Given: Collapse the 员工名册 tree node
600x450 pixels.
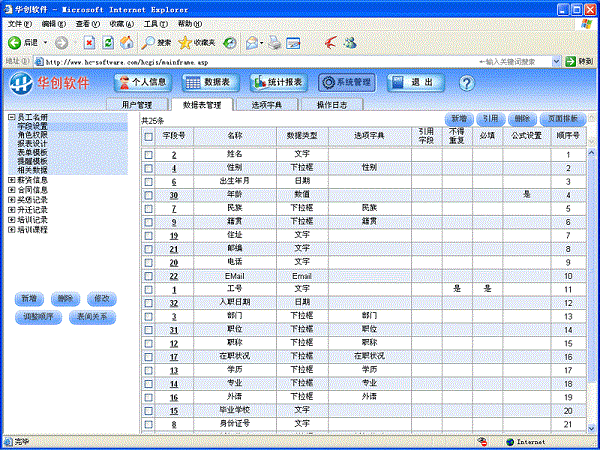Looking at the screenshot, I should tap(11, 118).
